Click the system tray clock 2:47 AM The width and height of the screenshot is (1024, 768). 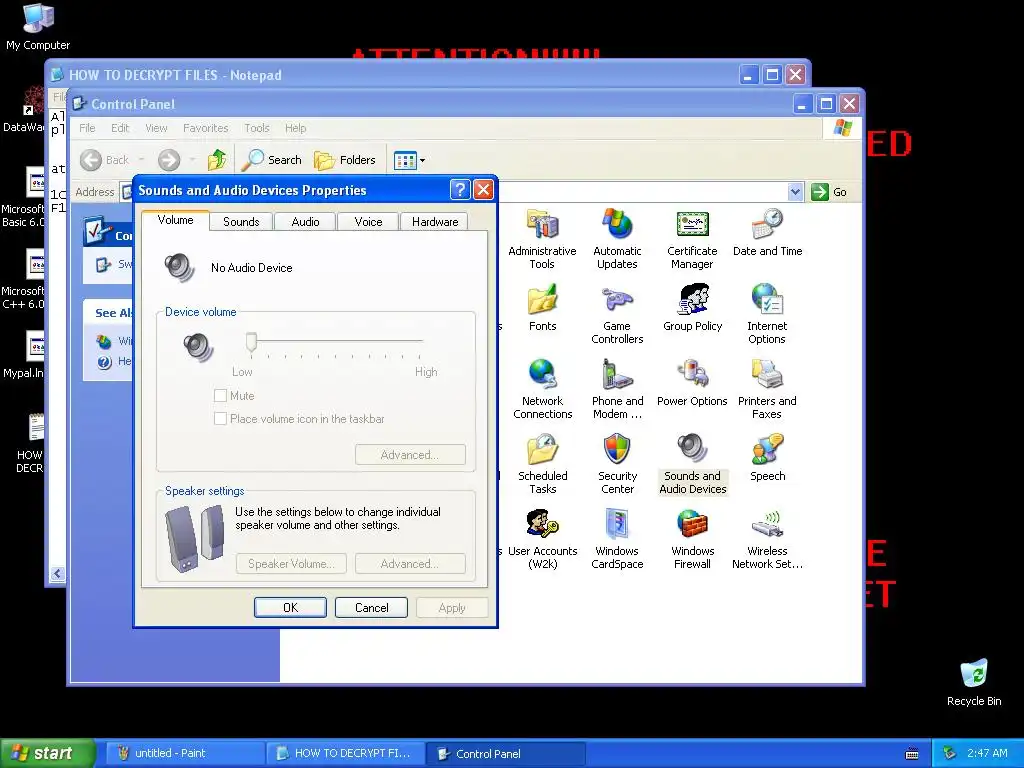987,753
